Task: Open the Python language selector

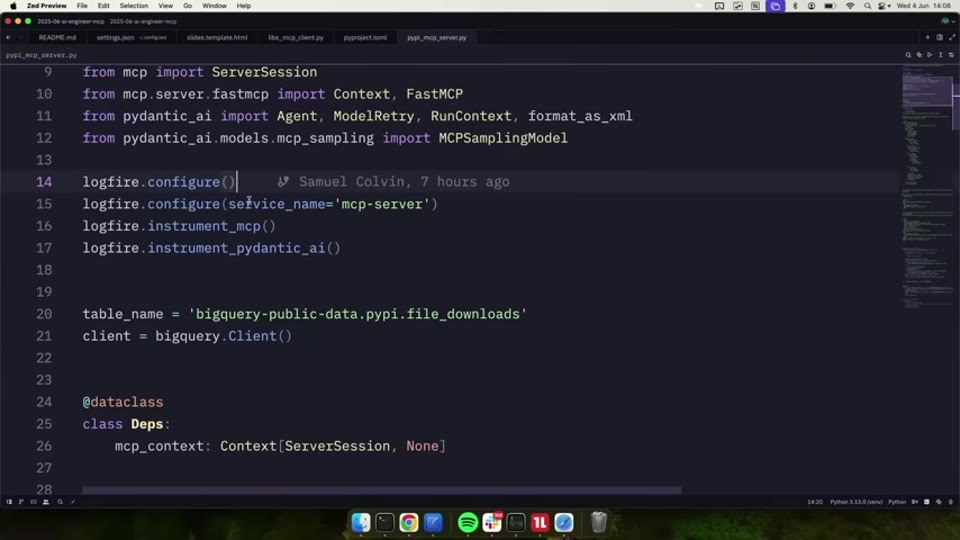Action: (x=897, y=502)
